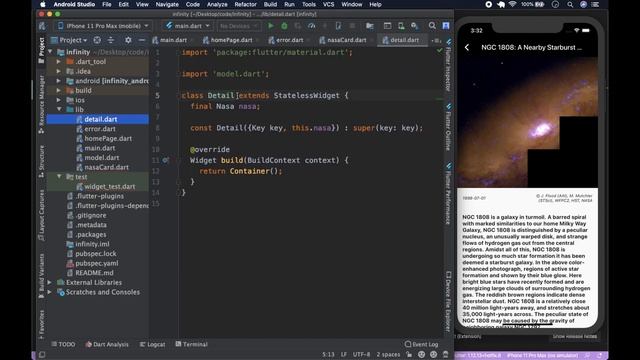Click the Apple menu icon

tap(42, 4)
